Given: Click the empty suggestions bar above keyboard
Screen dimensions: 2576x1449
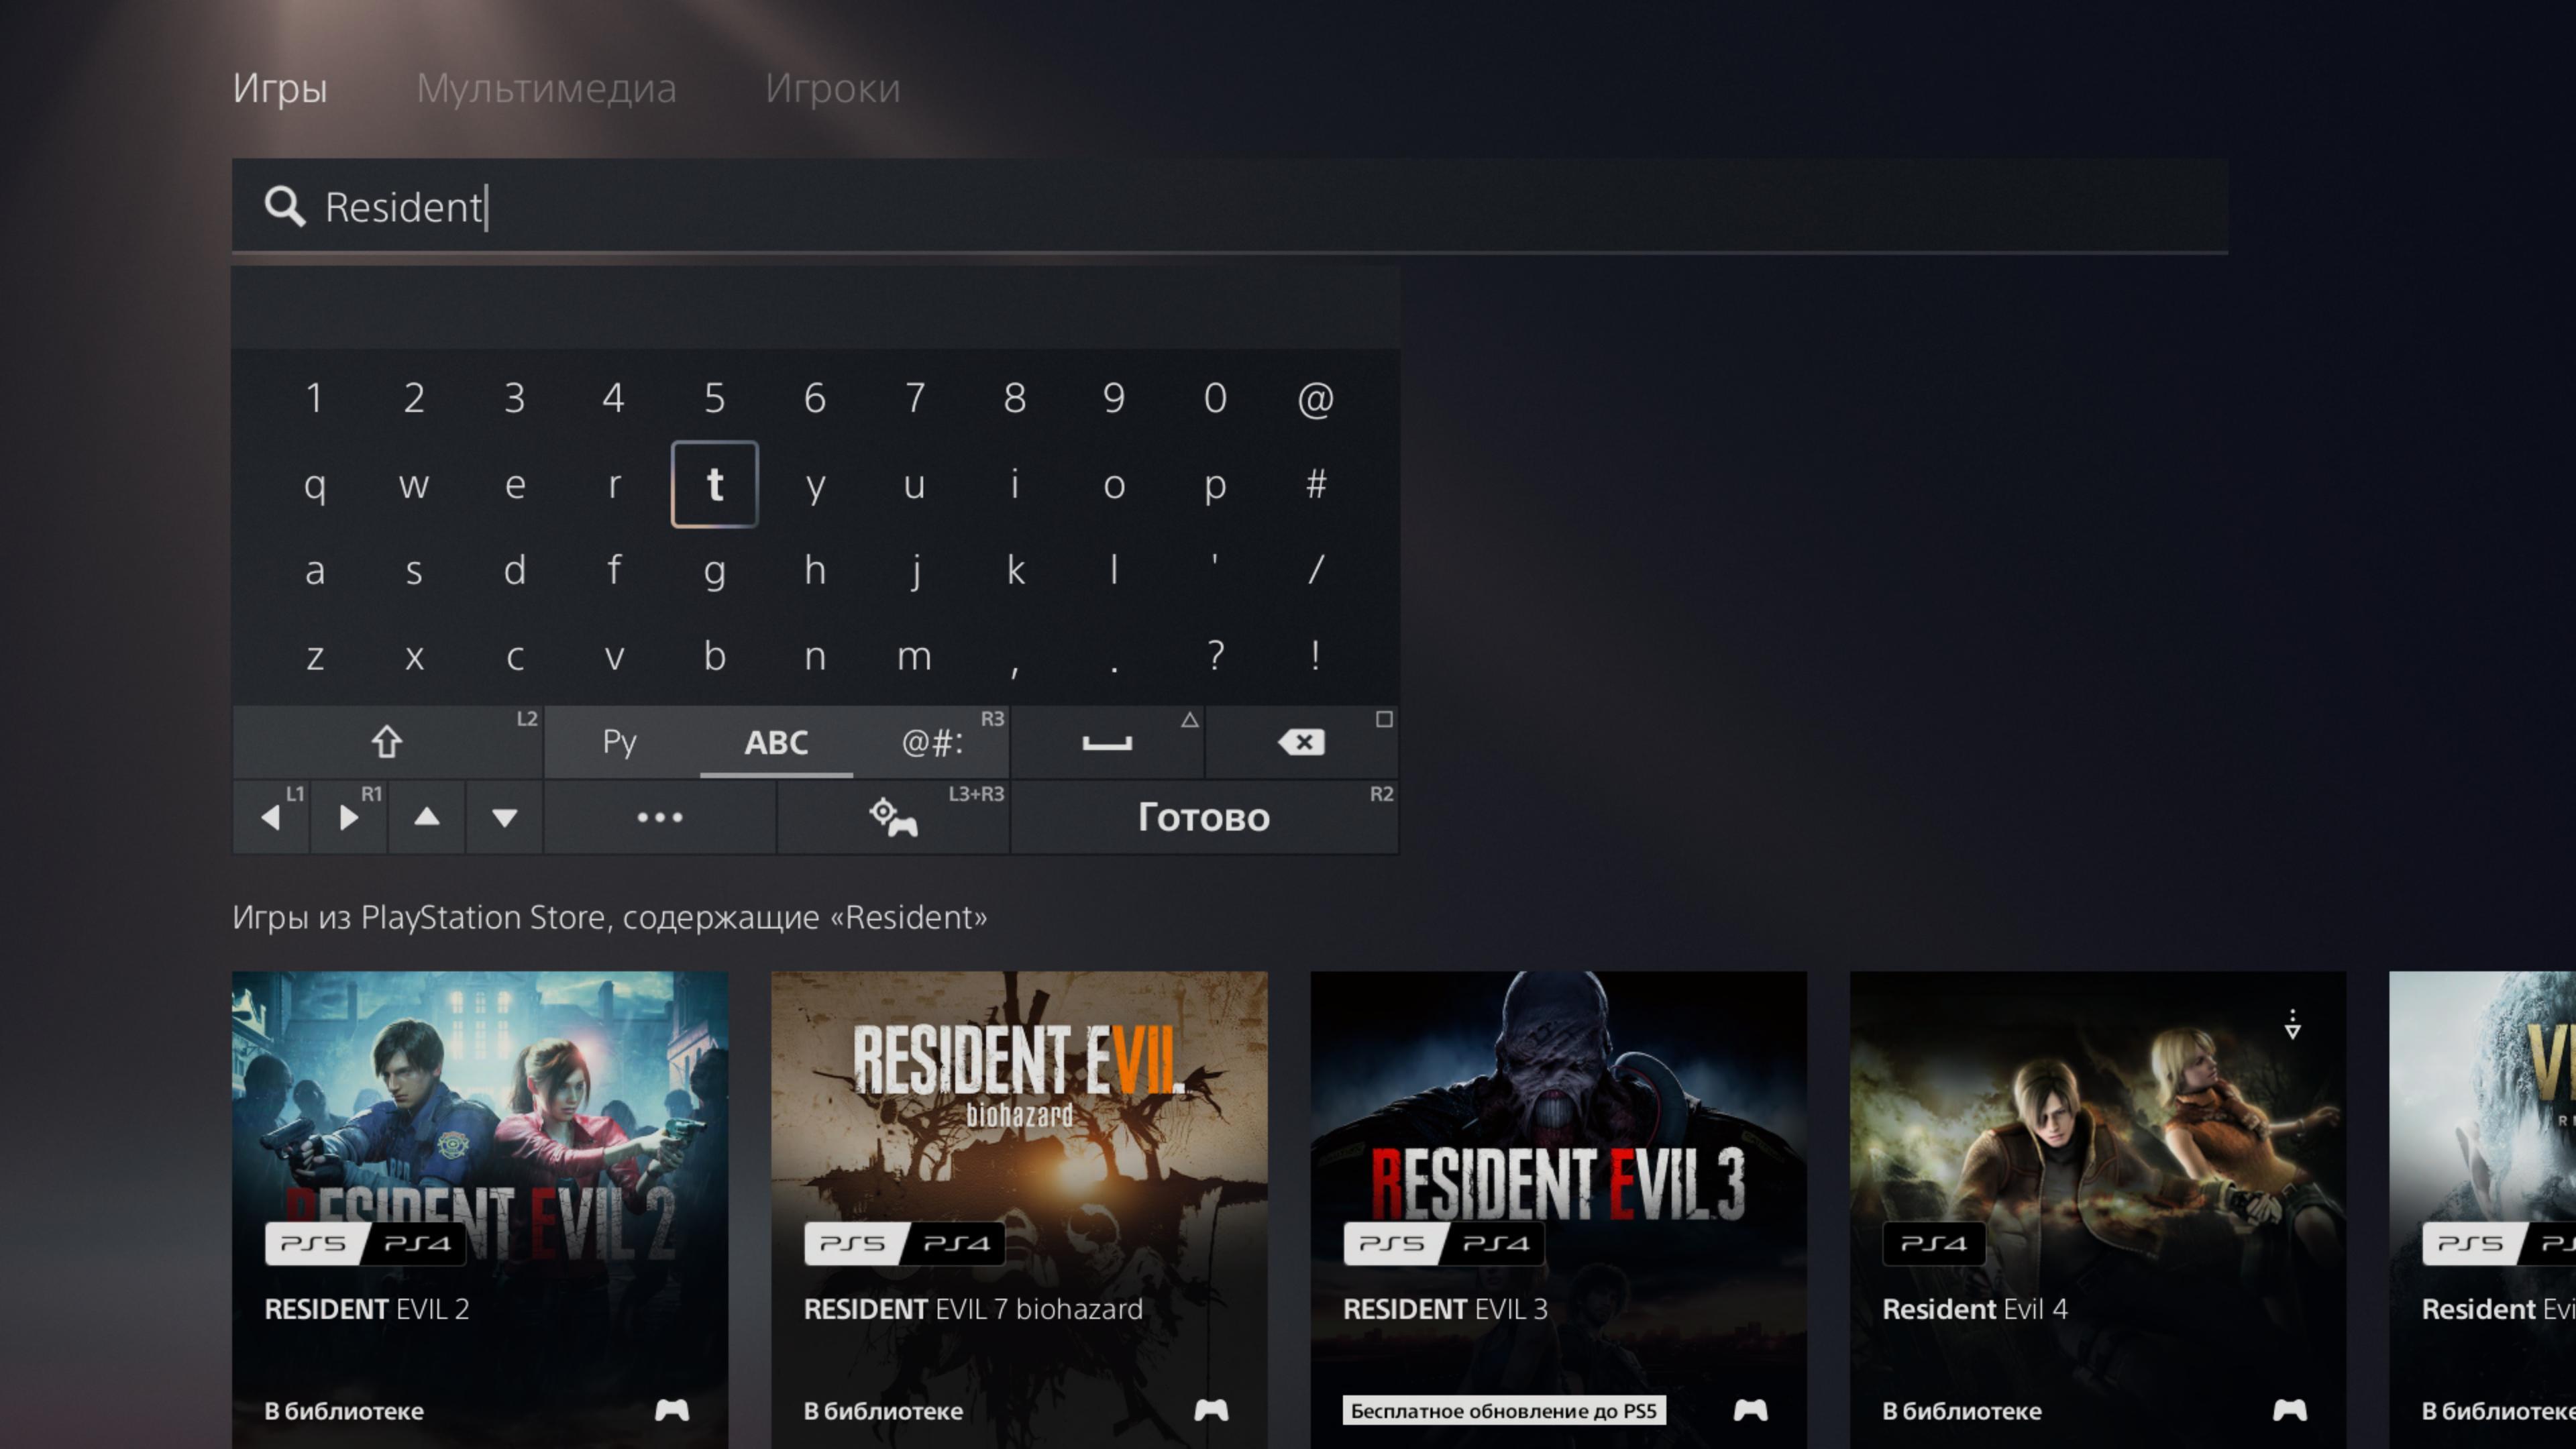Looking at the screenshot, I should pyautogui.click(x=816, y=307).
